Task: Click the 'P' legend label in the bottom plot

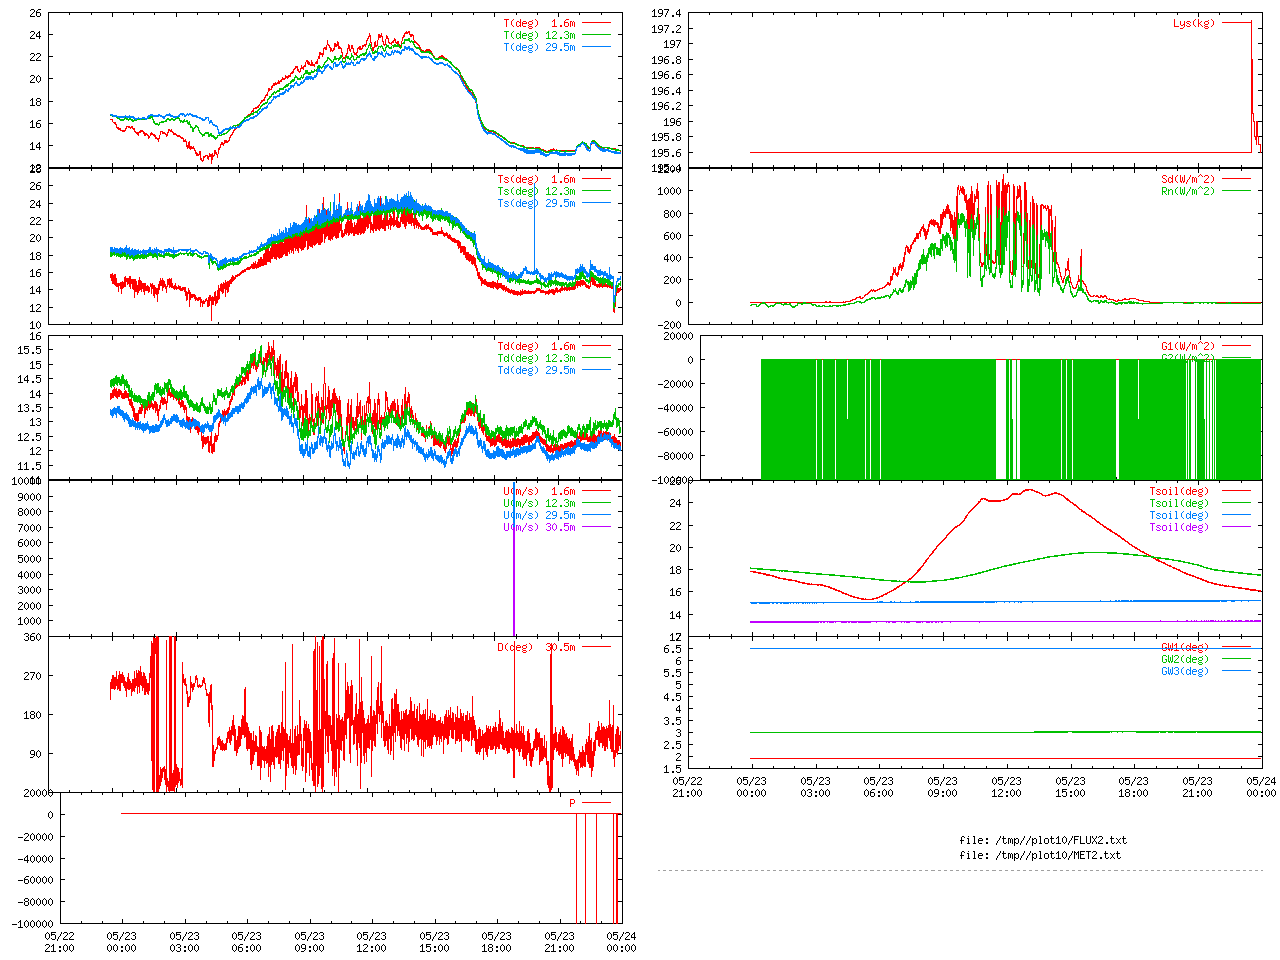Action: (x=573, y=804)
